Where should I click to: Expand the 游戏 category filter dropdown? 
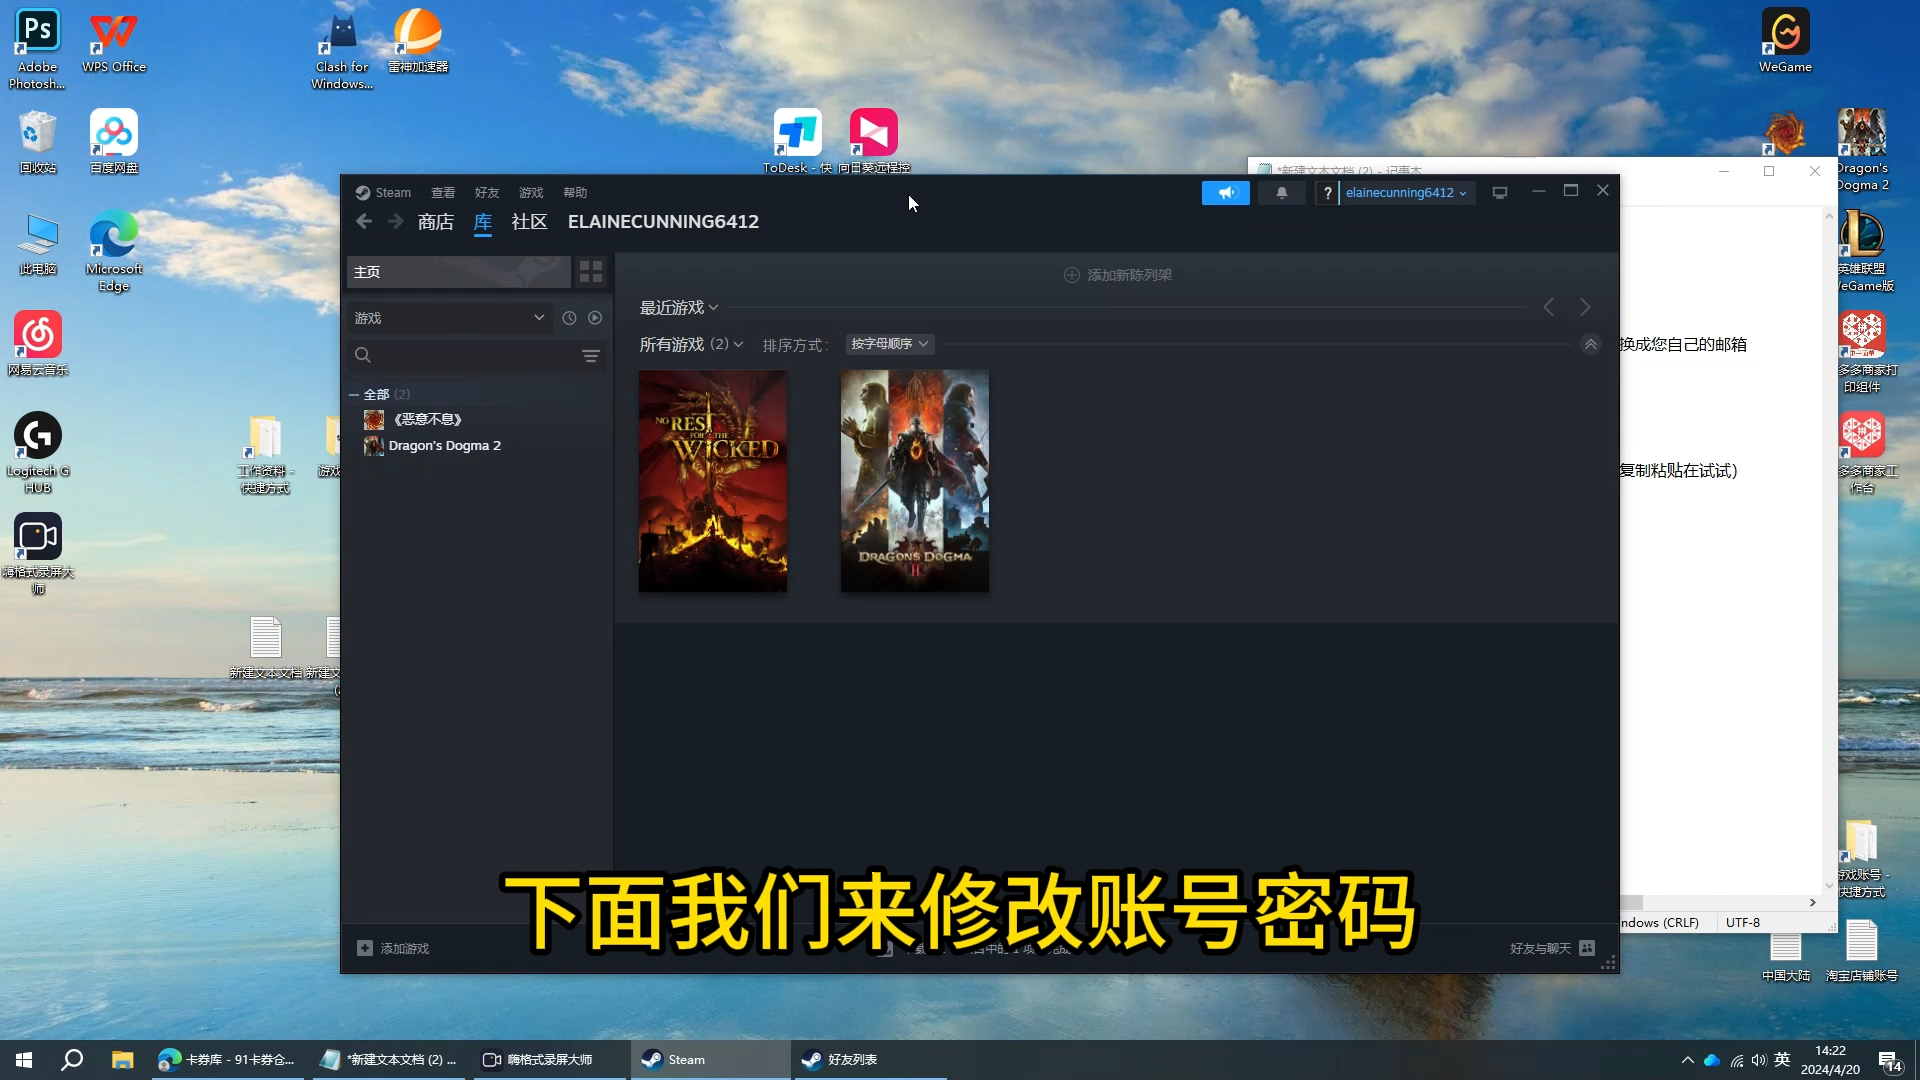coord(449,318)
